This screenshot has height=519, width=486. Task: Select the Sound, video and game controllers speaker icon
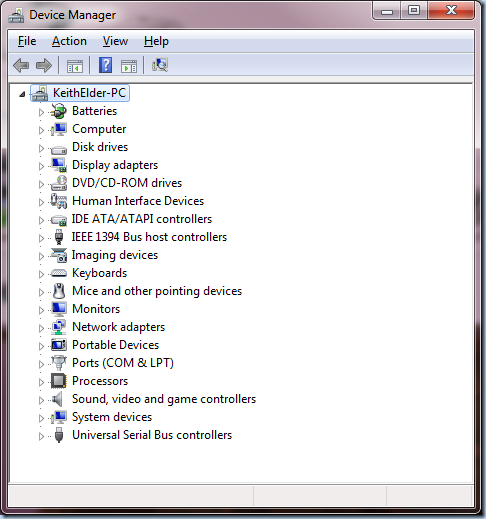coord(57,399)
